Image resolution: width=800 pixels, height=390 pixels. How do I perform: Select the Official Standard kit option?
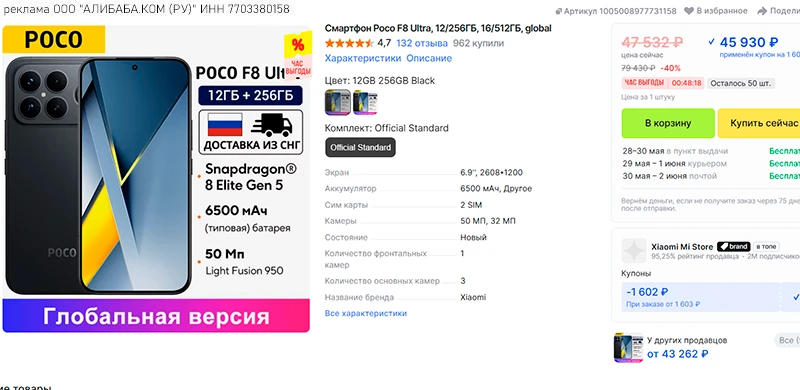pos(360,148)
